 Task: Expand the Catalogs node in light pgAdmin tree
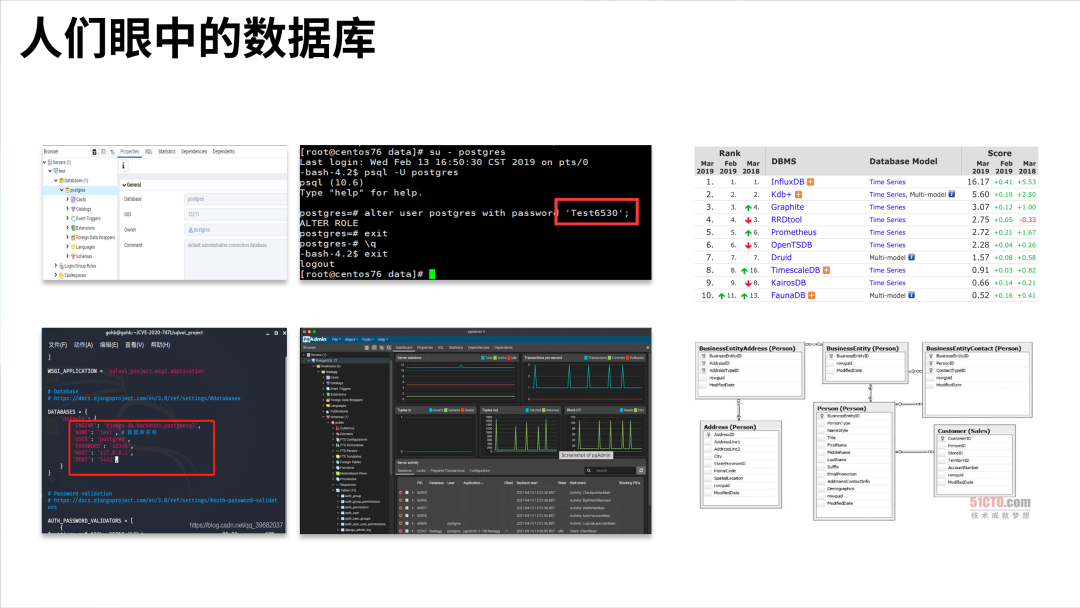[x=68, y=209]
